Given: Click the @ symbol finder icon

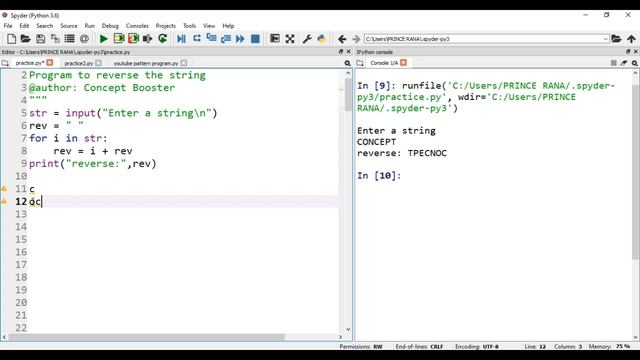Looking at the screenshot, I should point(84,39).
